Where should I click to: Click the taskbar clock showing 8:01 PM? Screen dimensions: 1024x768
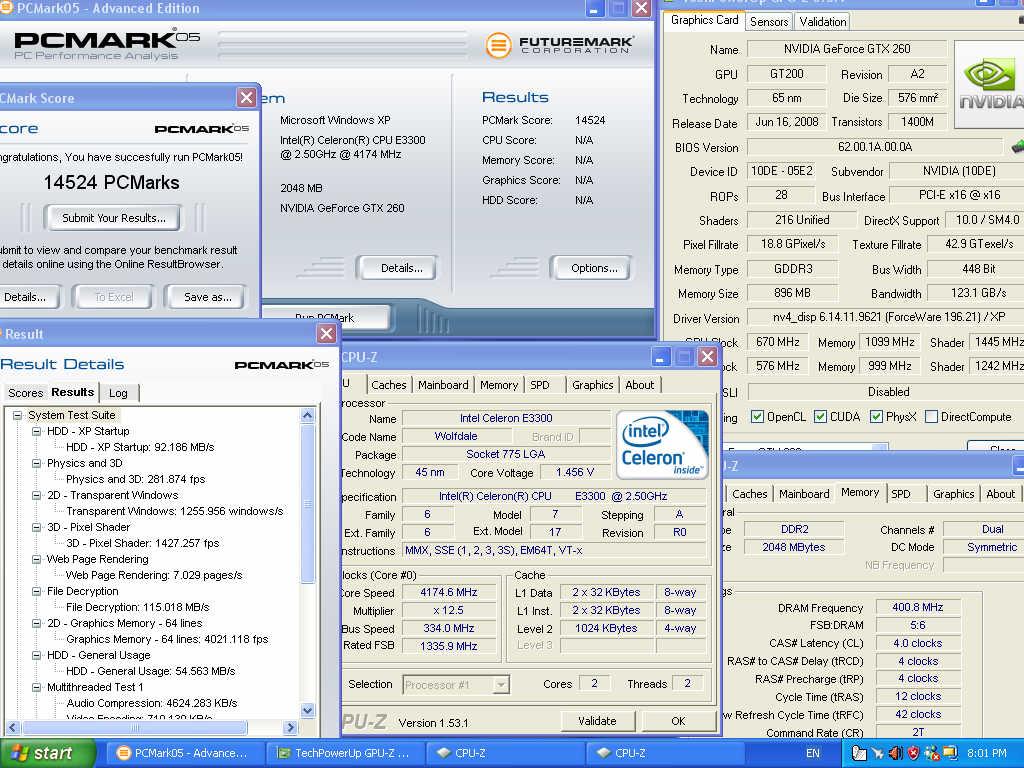[987, 753]
